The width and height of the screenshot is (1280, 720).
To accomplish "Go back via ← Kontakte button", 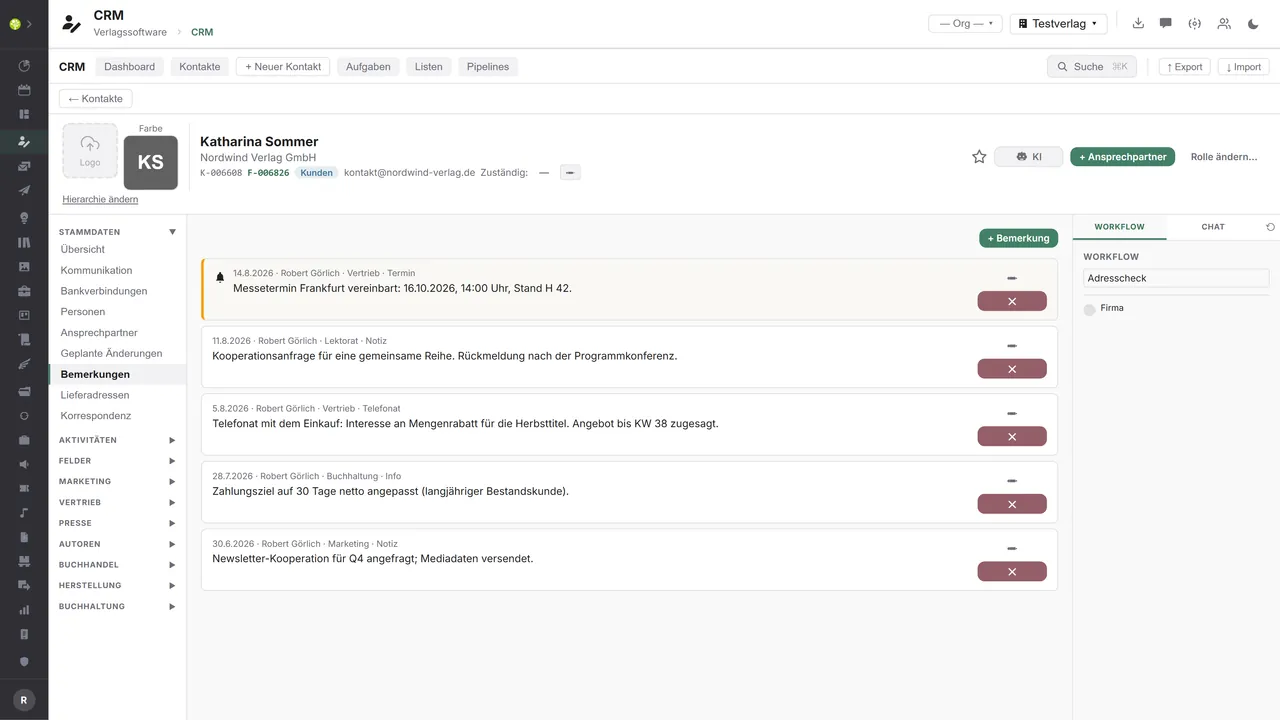I will 95,99.
